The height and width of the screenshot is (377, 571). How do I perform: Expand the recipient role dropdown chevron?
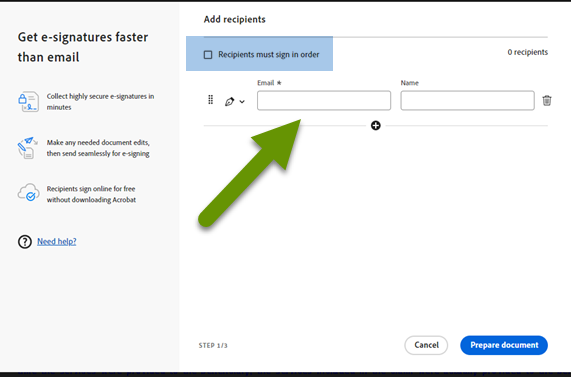click(242, 102)
